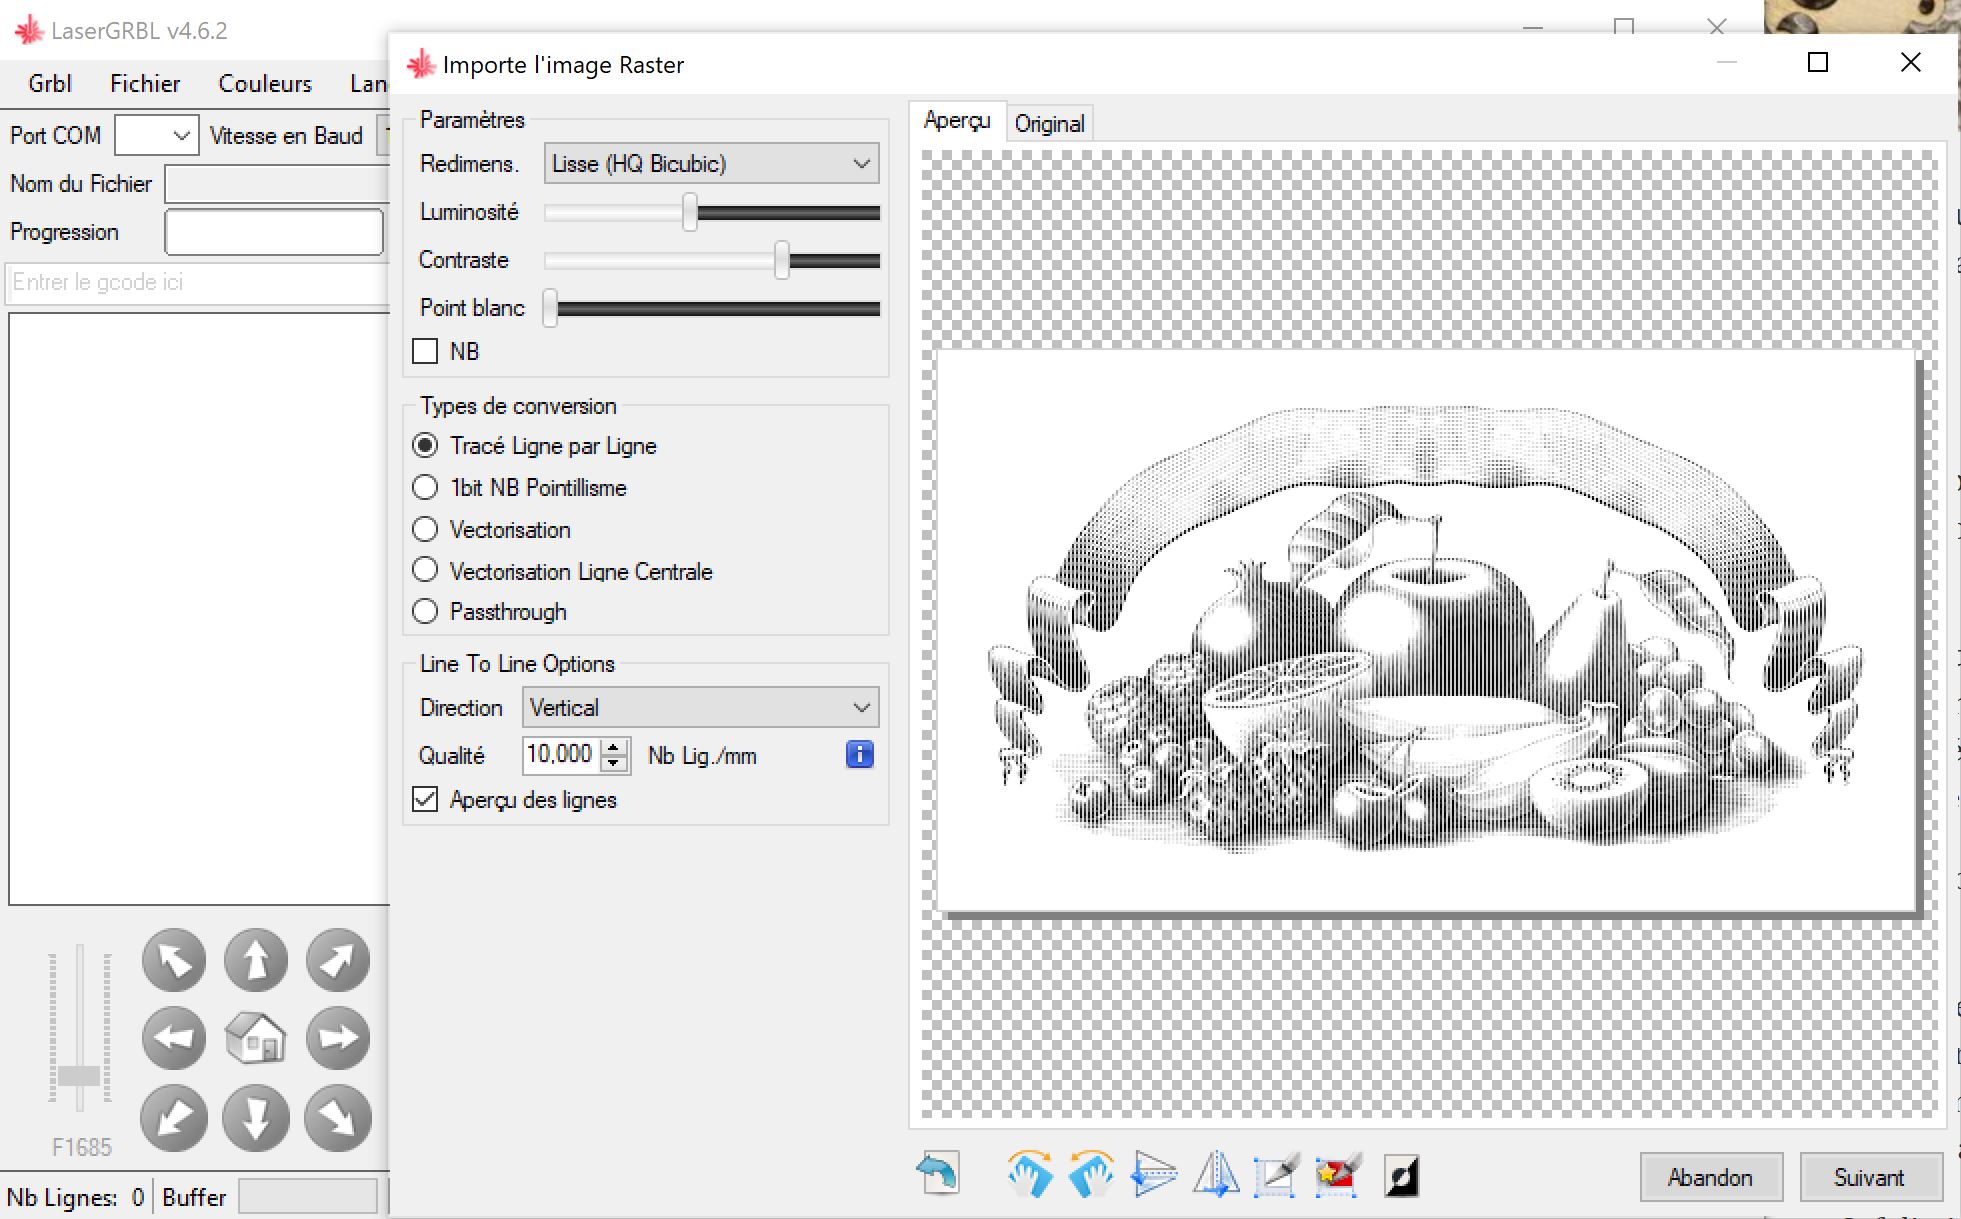Jog laser up-left with diagonal arrow

pos(174,960)
